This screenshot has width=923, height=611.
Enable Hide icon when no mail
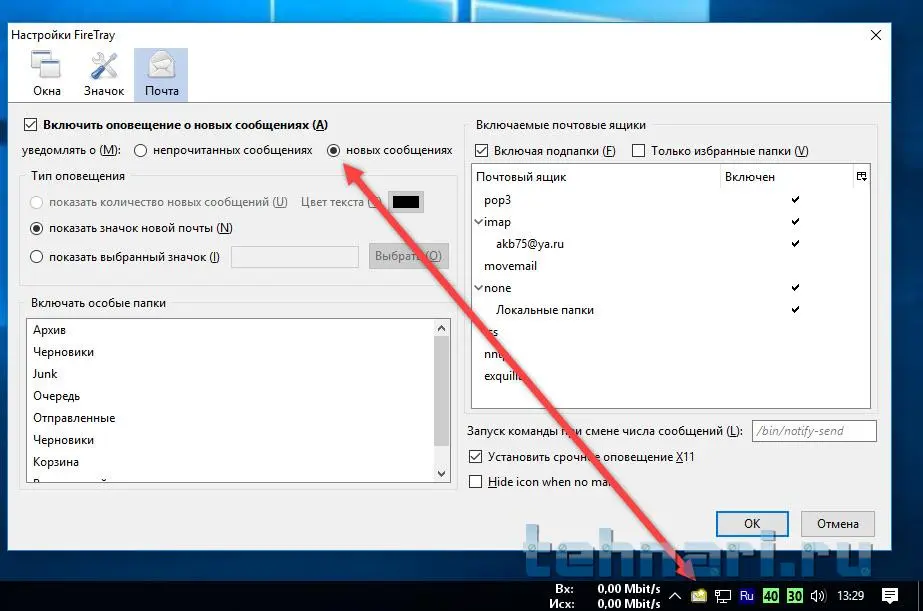coord(475,482)
